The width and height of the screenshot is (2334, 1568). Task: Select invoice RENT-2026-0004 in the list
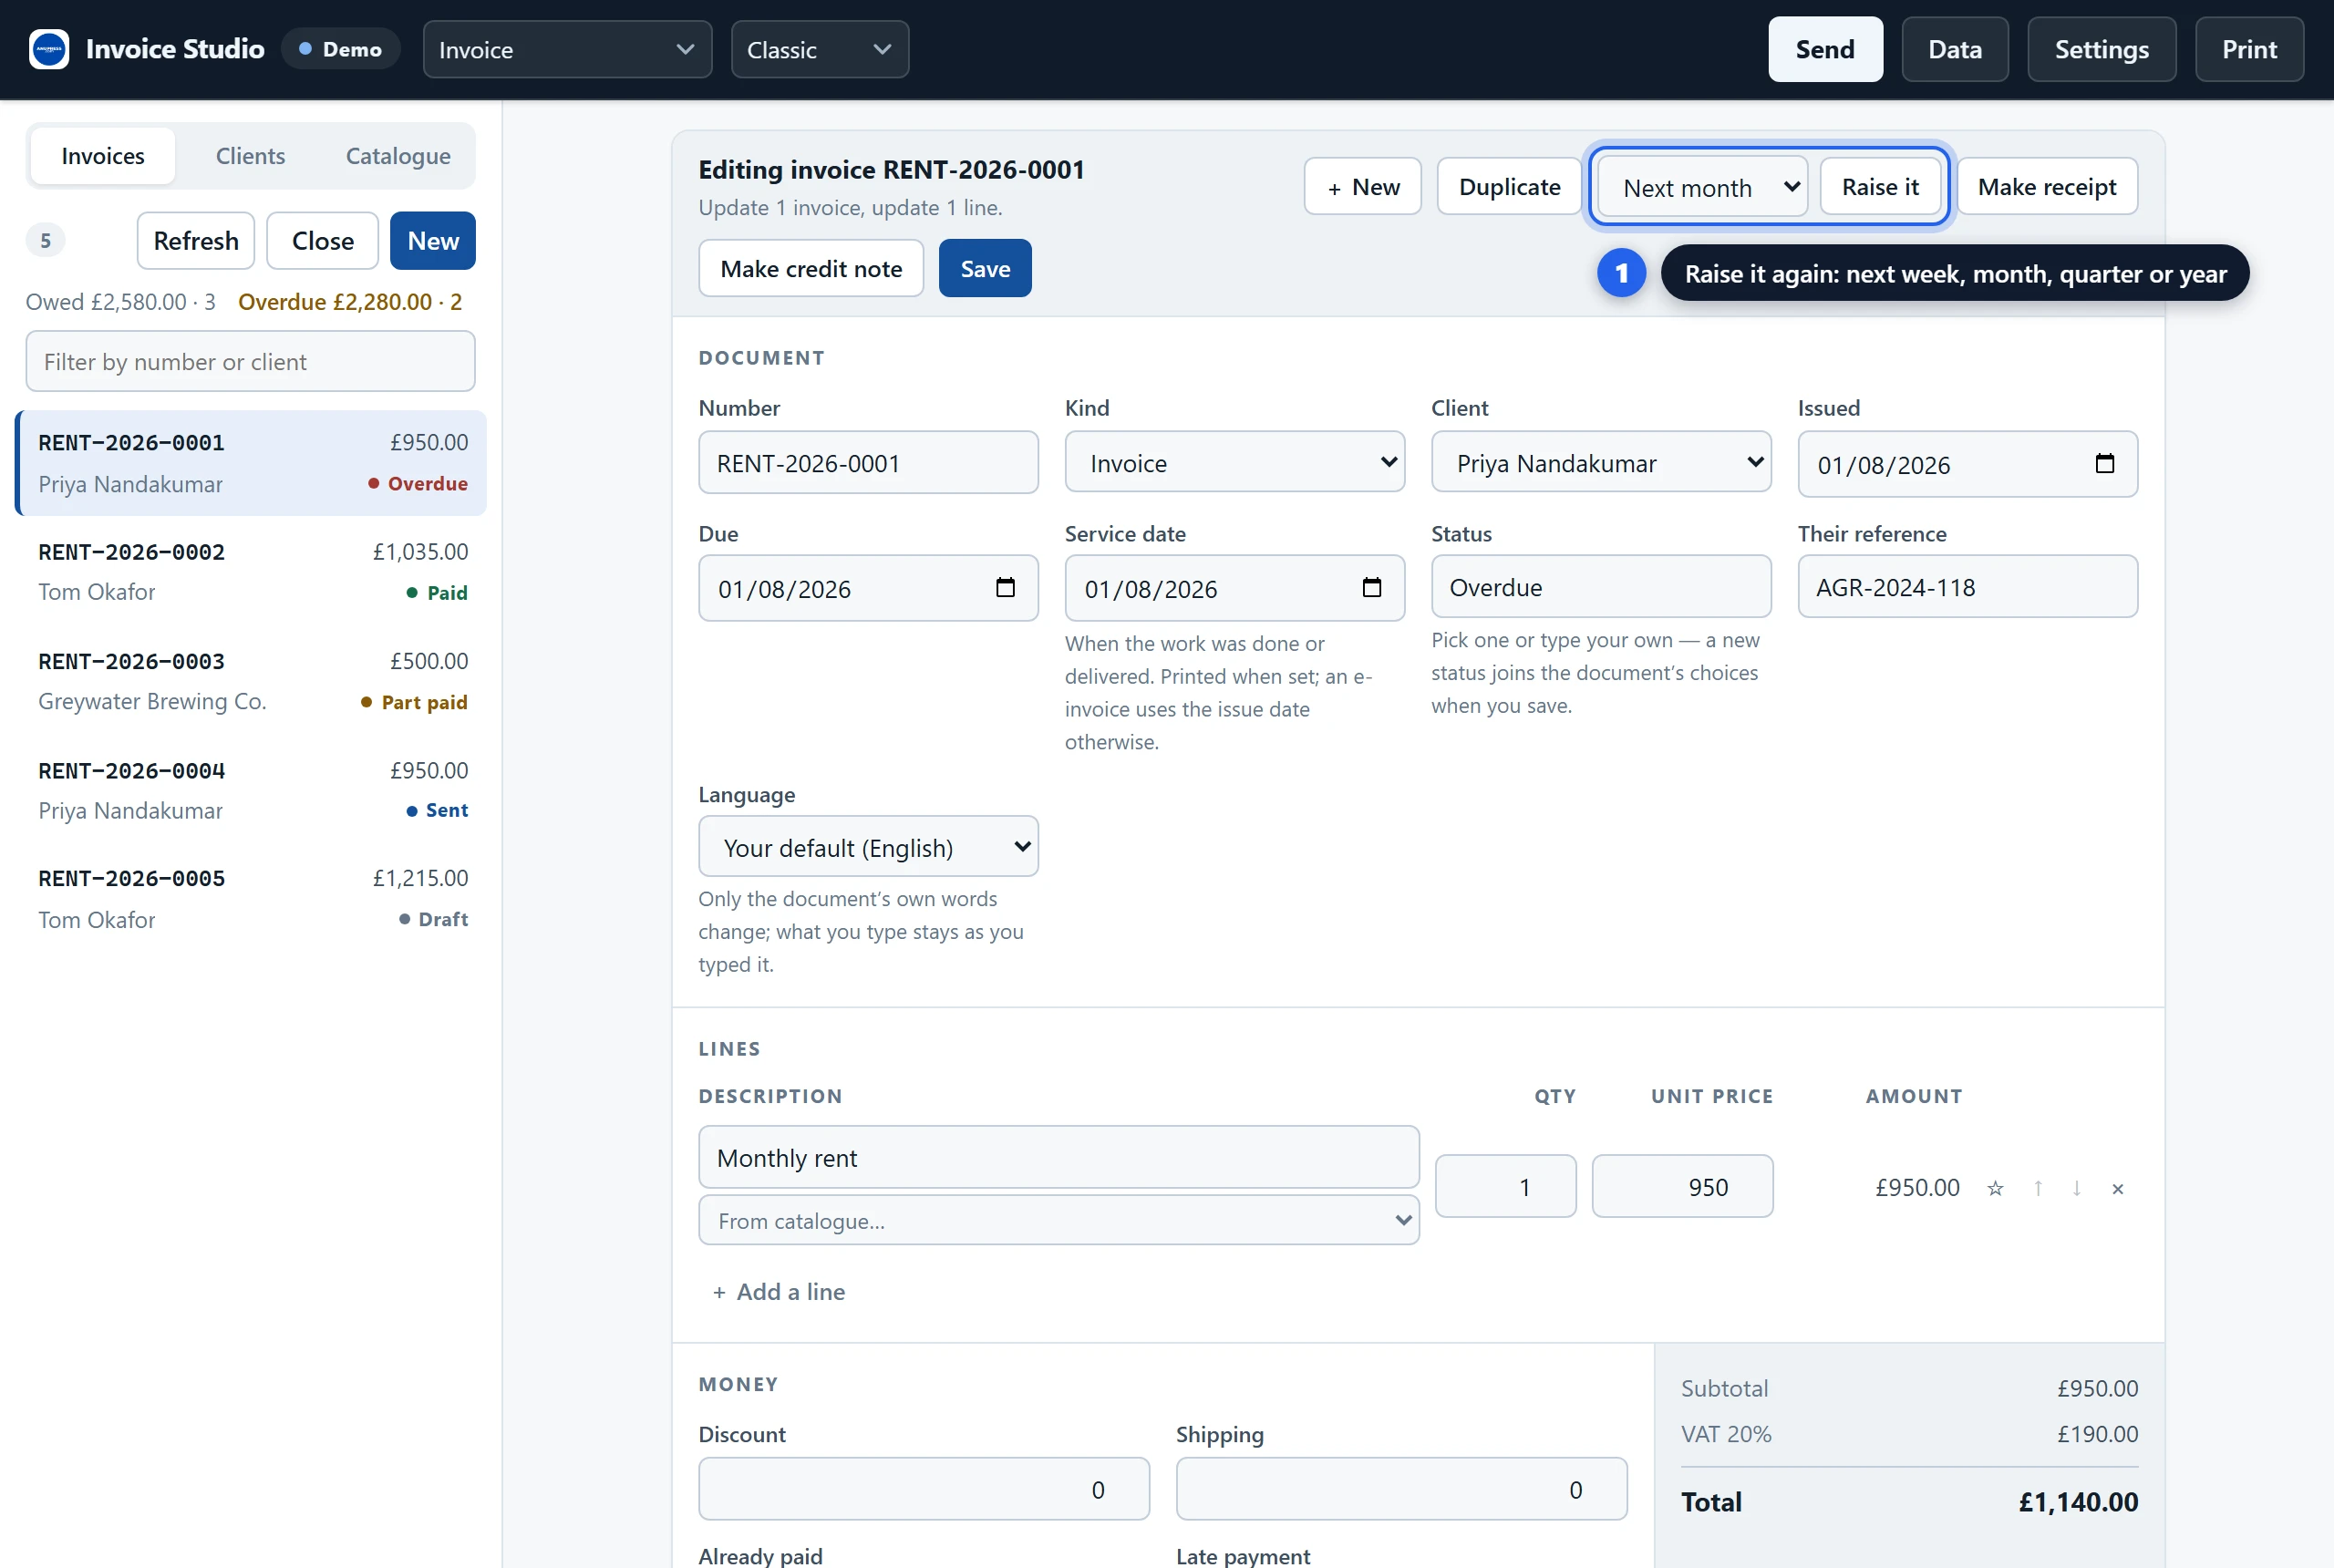252,790
